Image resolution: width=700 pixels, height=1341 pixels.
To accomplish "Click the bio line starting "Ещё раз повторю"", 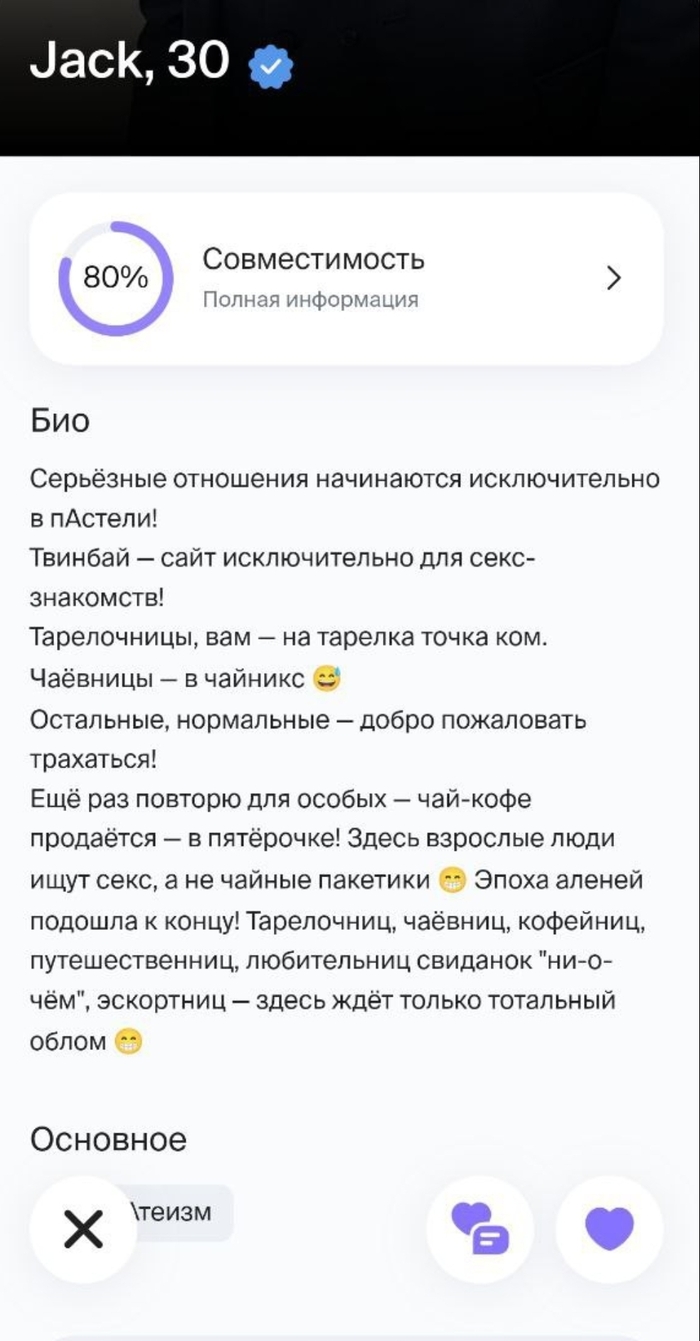I will (280, 800).
